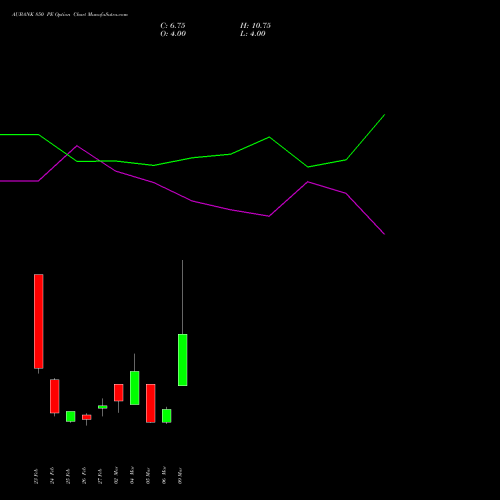Click the 06 Mar date label
This screenshot has width=500, height=500.
[164, 476]
